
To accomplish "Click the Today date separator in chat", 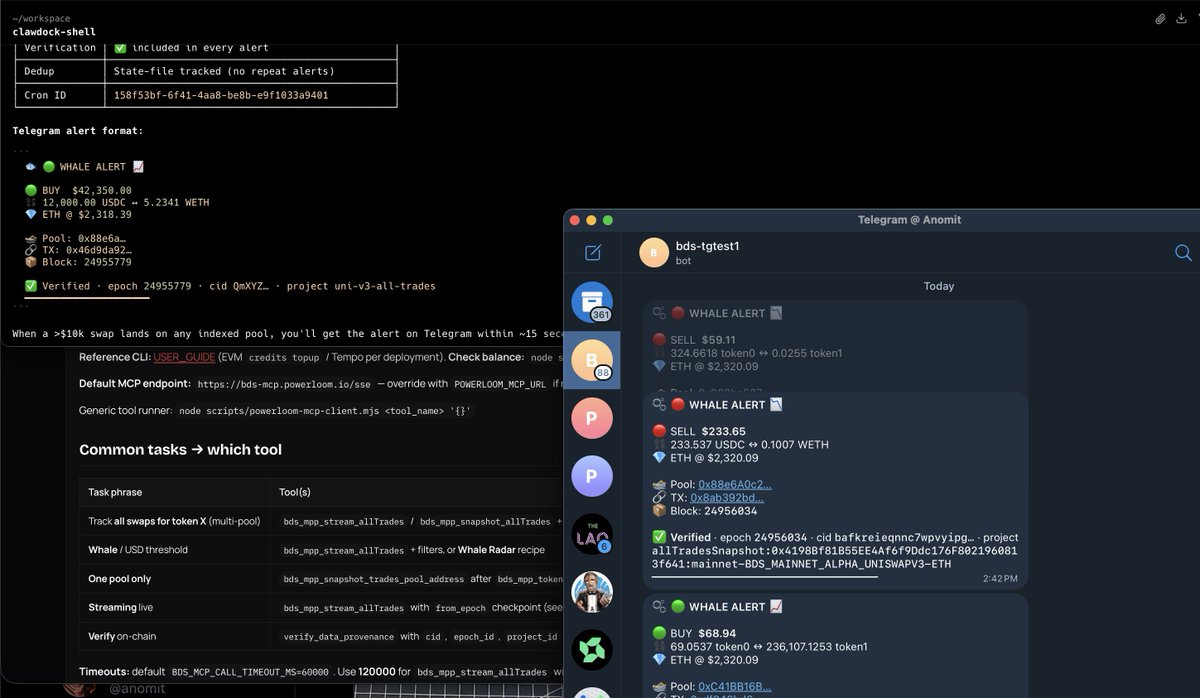I will (939, 286).
